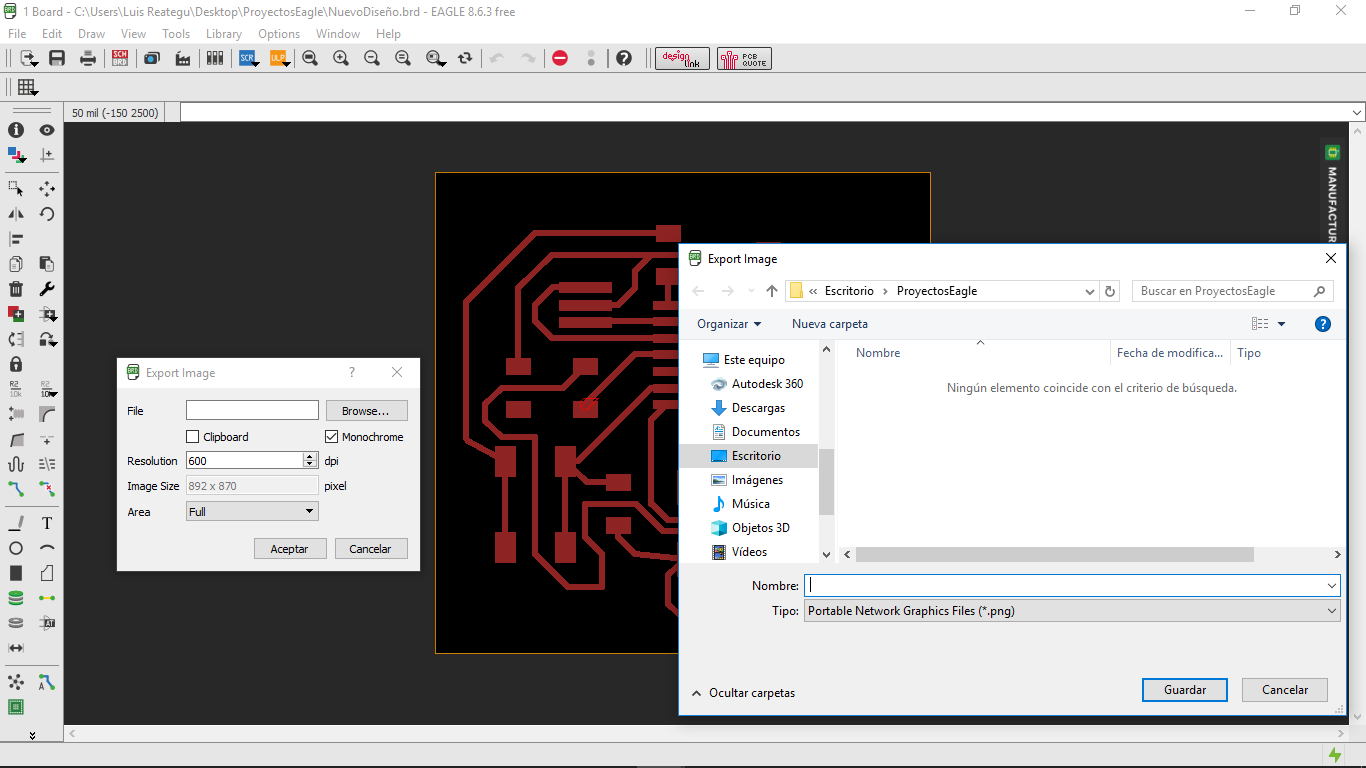Open Help question mark toolbar icon
This screenshot has width=1366, height=768.
pyautogui.click(x=624, y=58)
